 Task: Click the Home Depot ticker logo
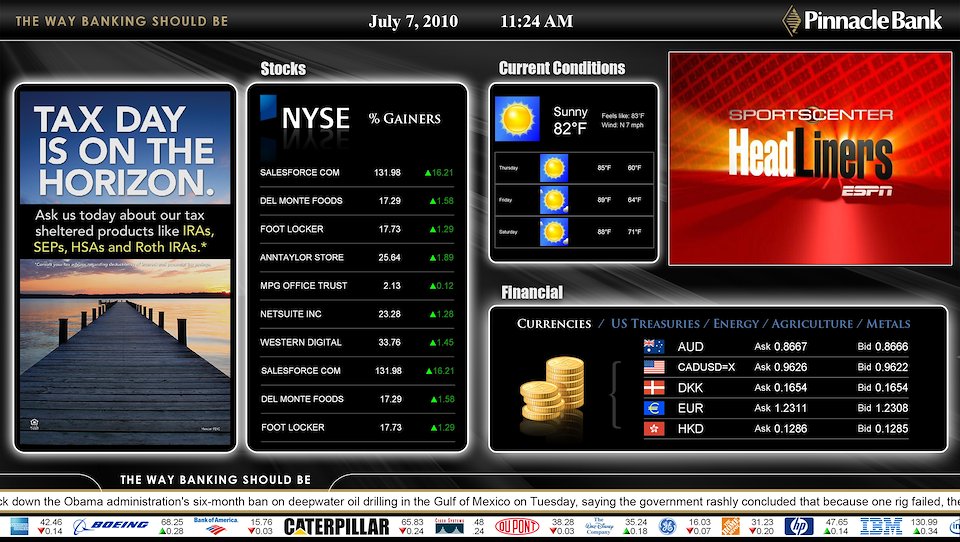point(730,526)
